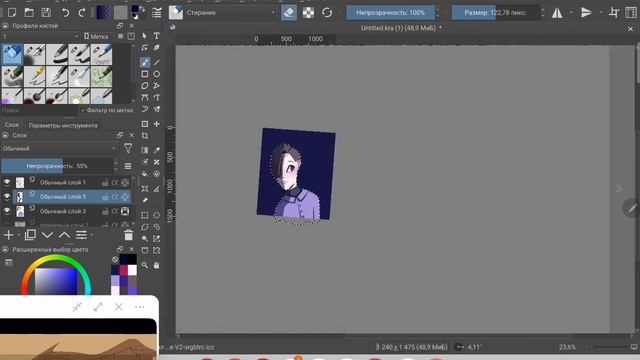Toggle wrap-around mode
640x360 pixels.
pyautogui.click(x=614, y=13)
